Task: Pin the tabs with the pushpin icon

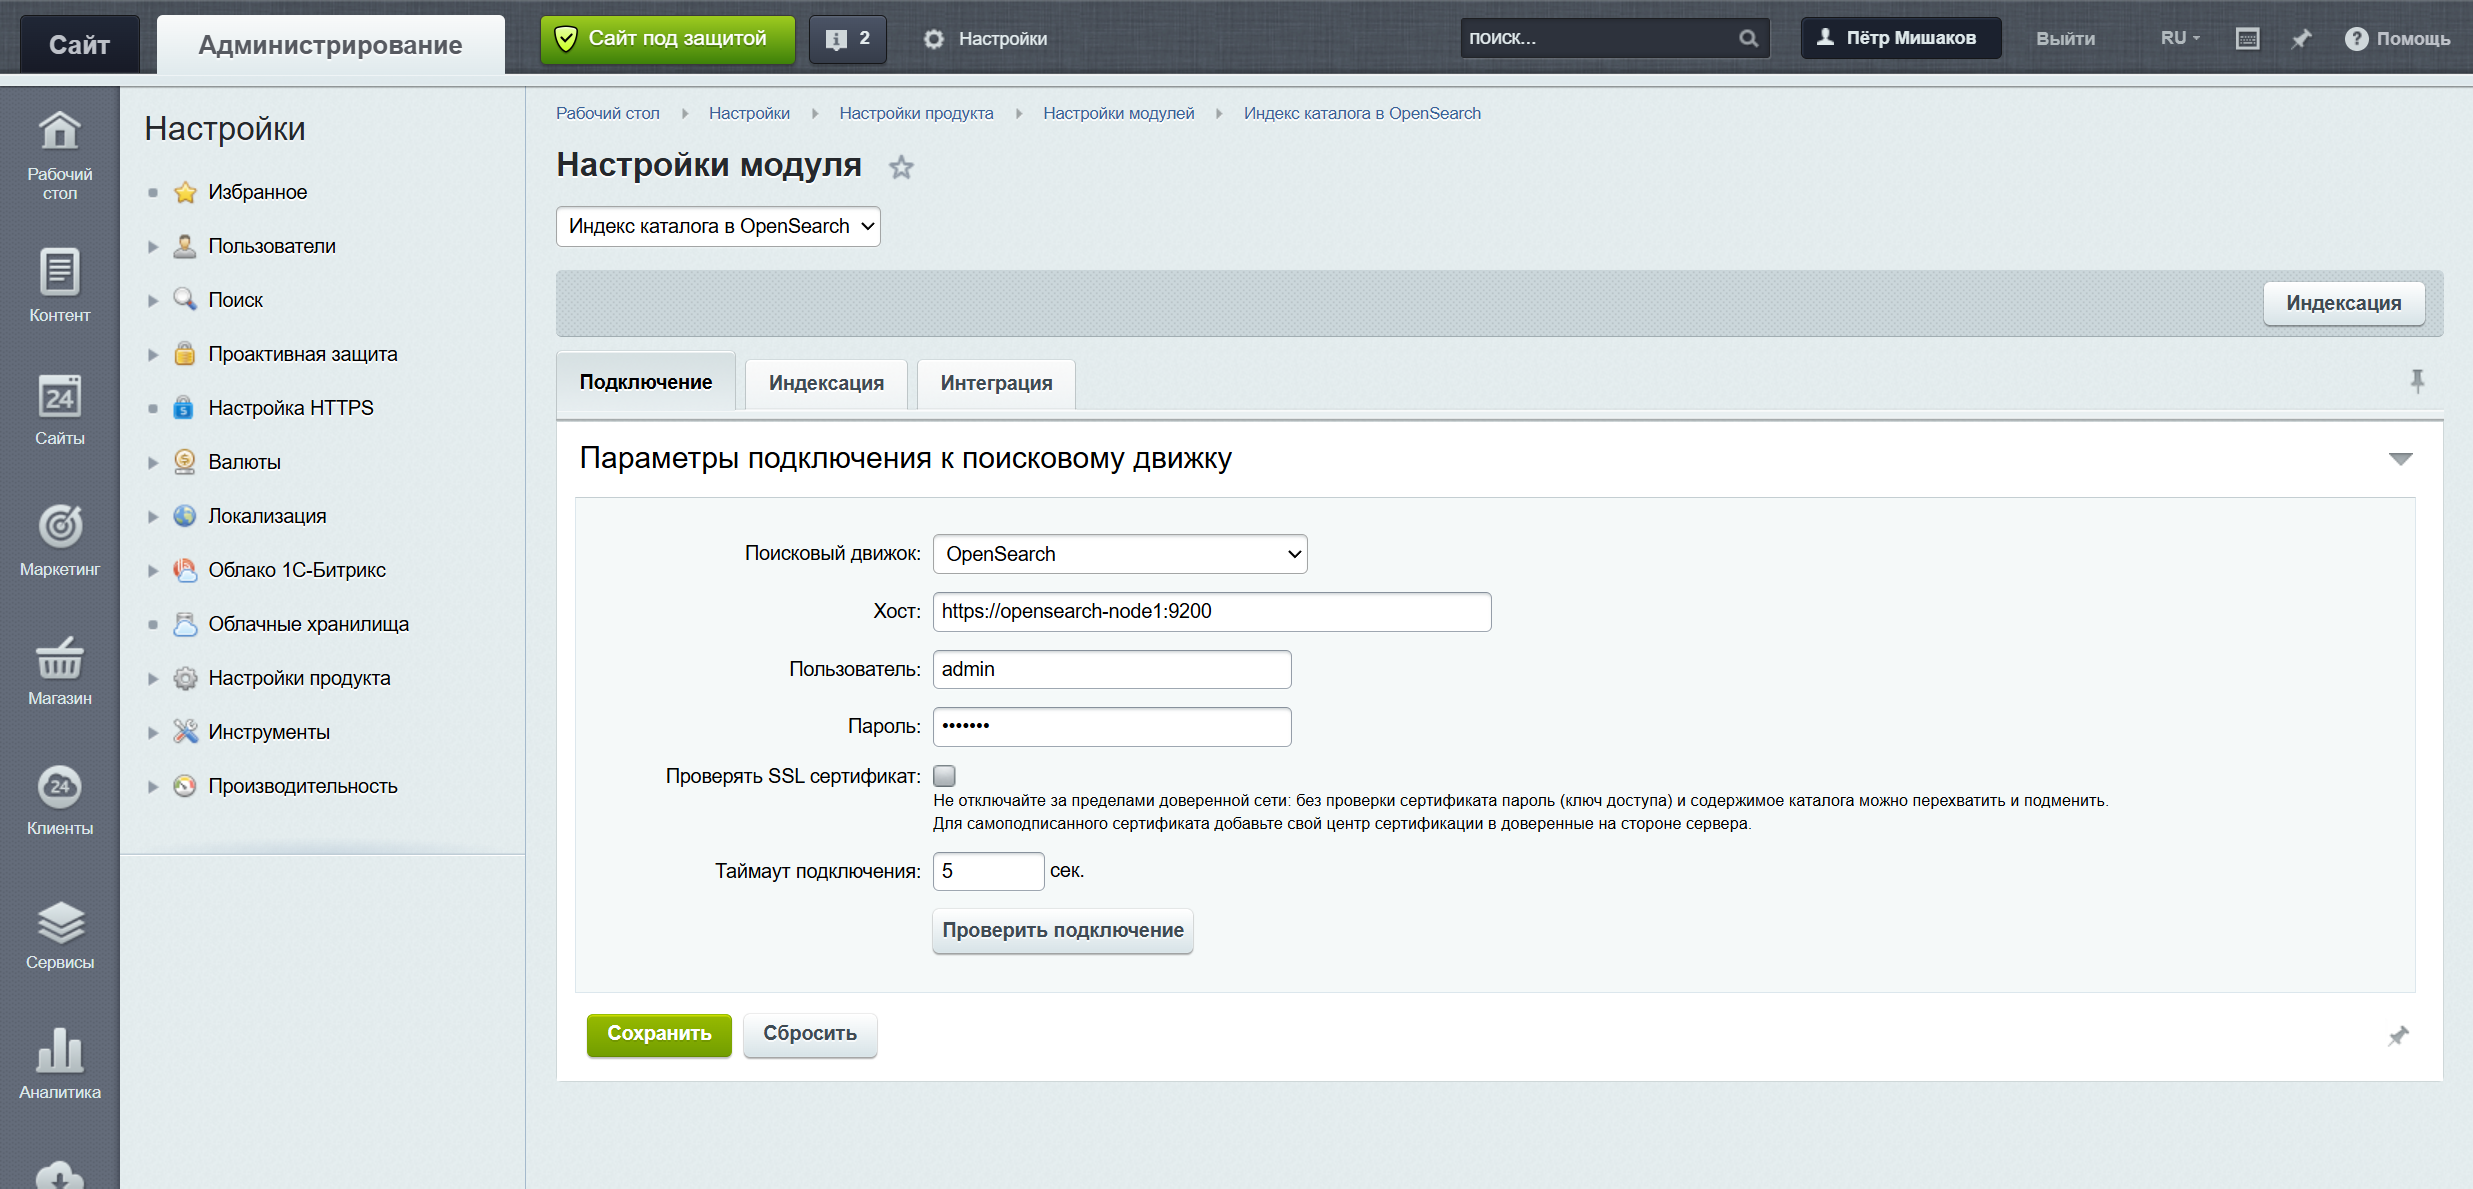Action: pyautogui.click(x=2417, y=381)
